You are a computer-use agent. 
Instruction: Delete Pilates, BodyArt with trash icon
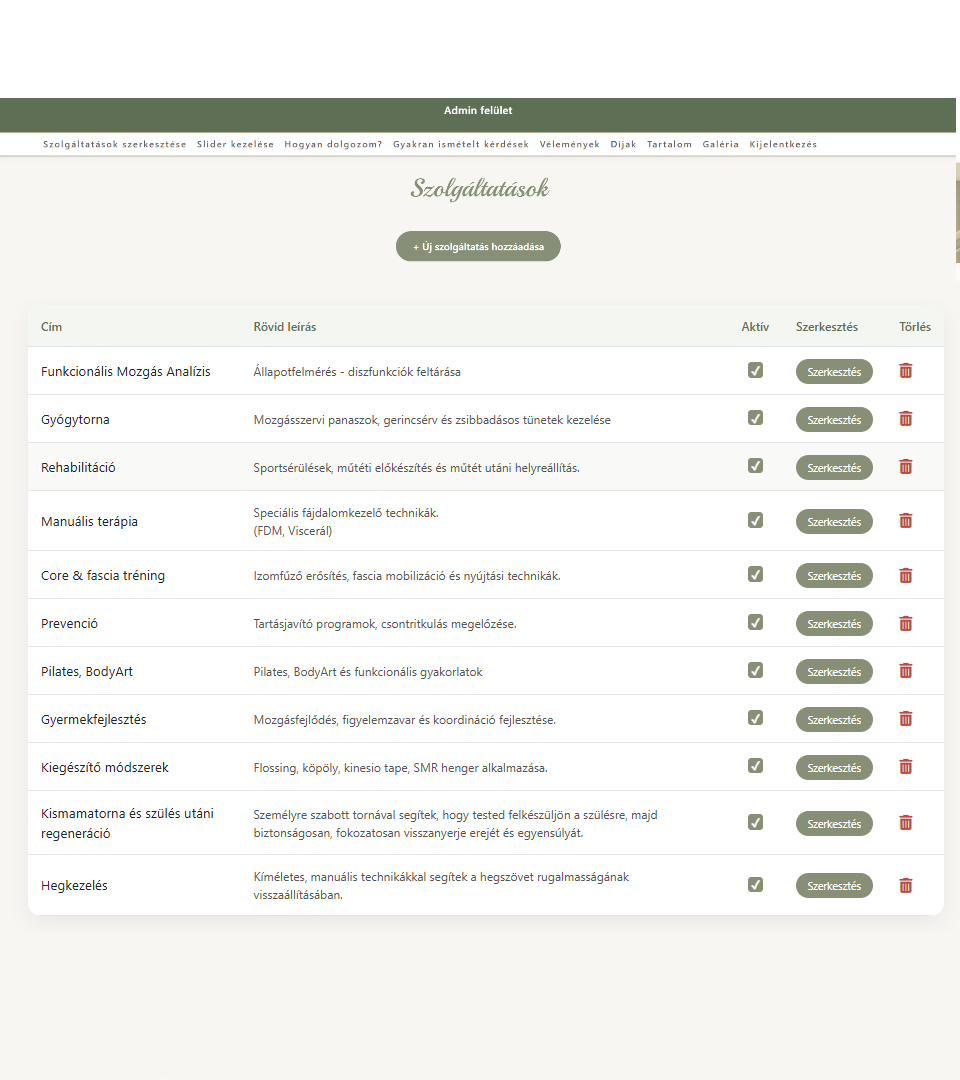pos(905,671)
